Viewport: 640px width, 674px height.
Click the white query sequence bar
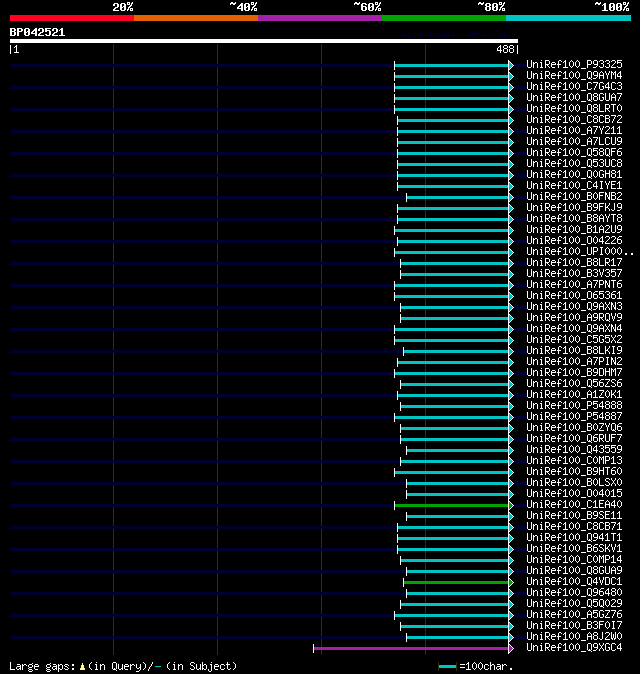(x=264, y=41)
